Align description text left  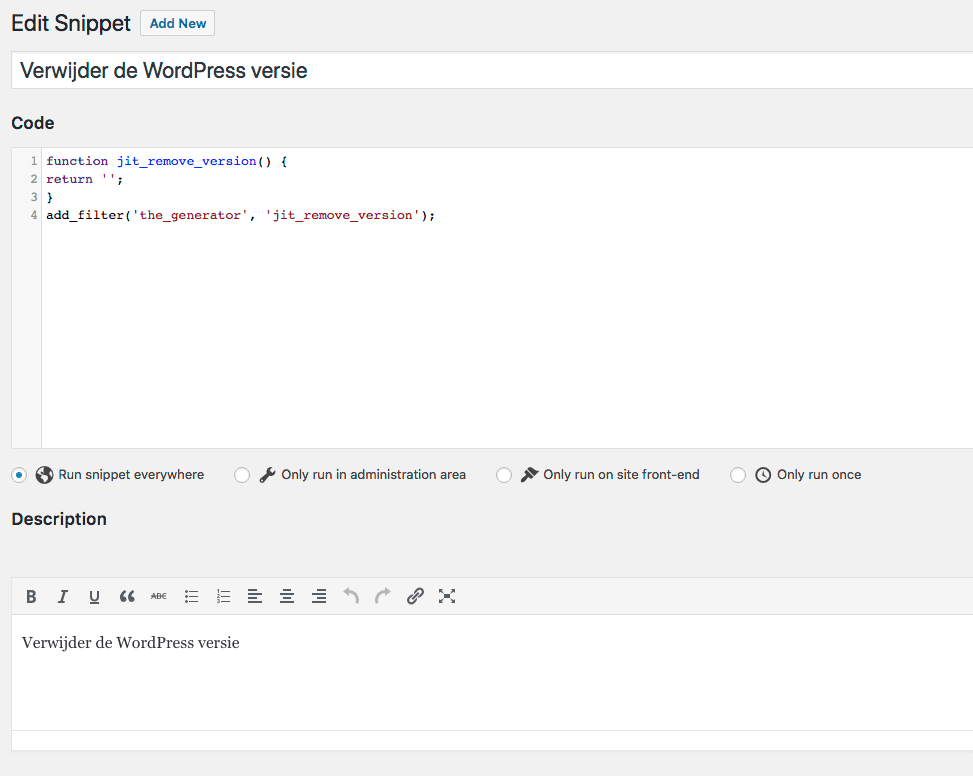point(255,596)
